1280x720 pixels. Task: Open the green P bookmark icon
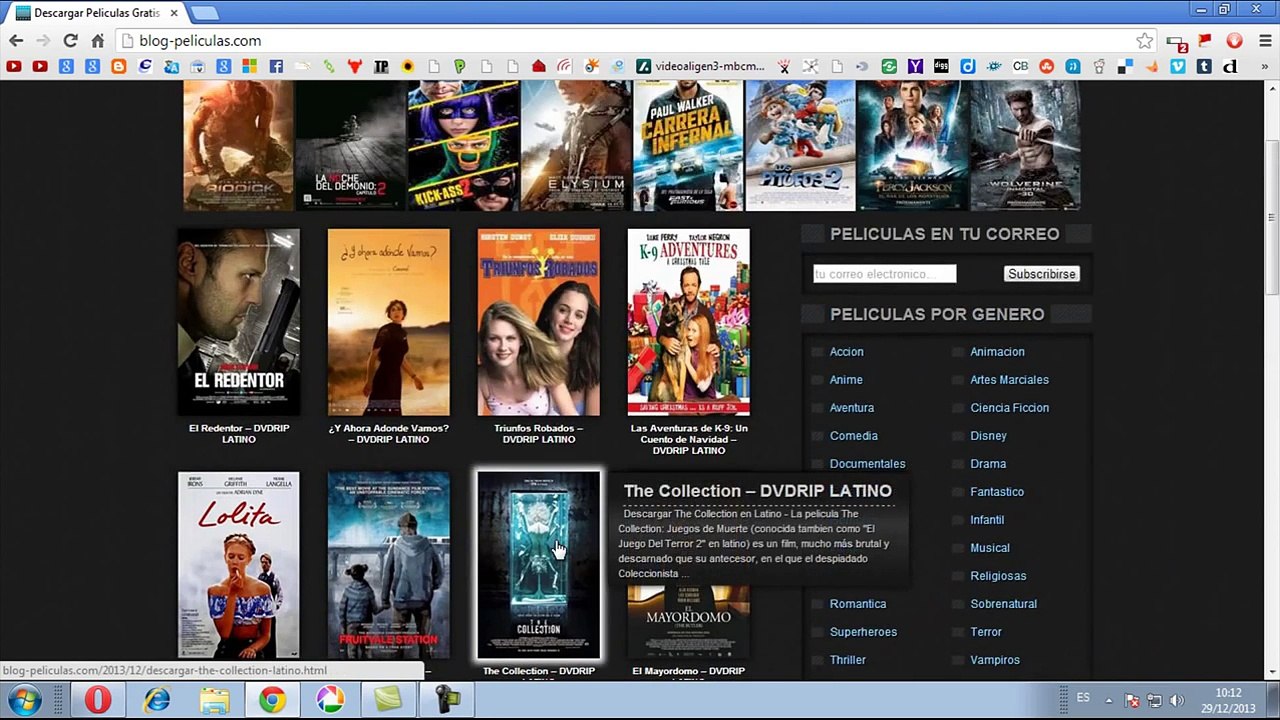[x=459, y=66]
